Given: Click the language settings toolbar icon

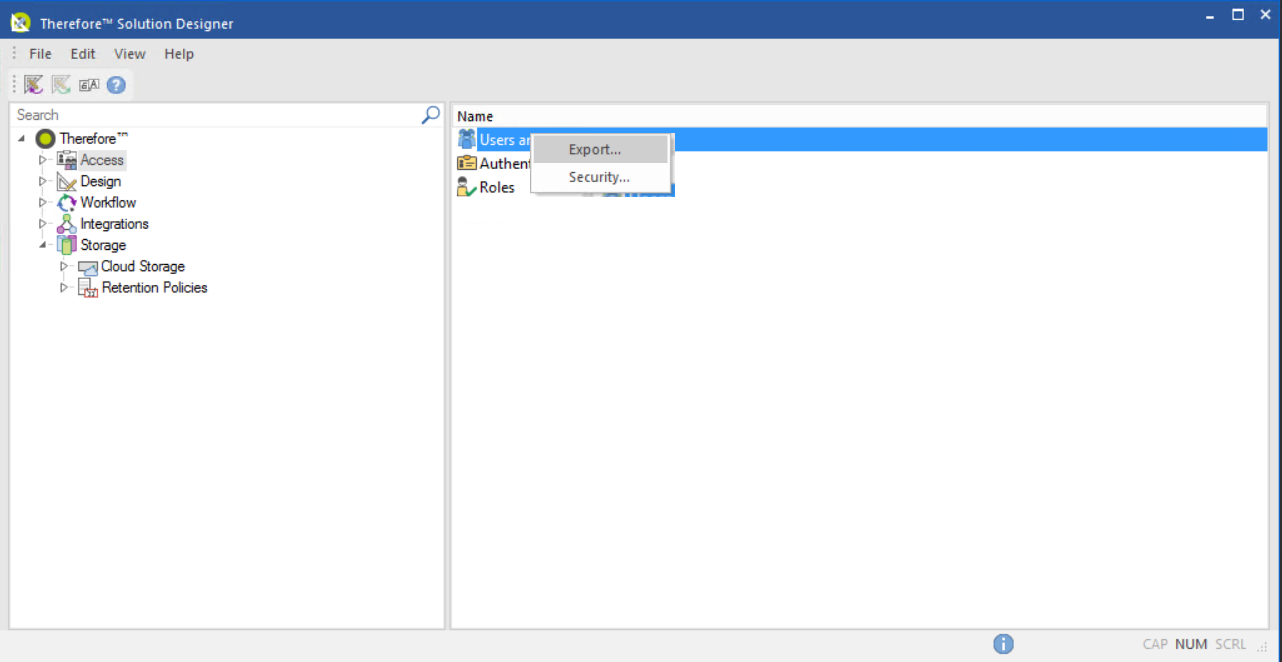Looking at the screenshot, I should (x=89, y=85).
